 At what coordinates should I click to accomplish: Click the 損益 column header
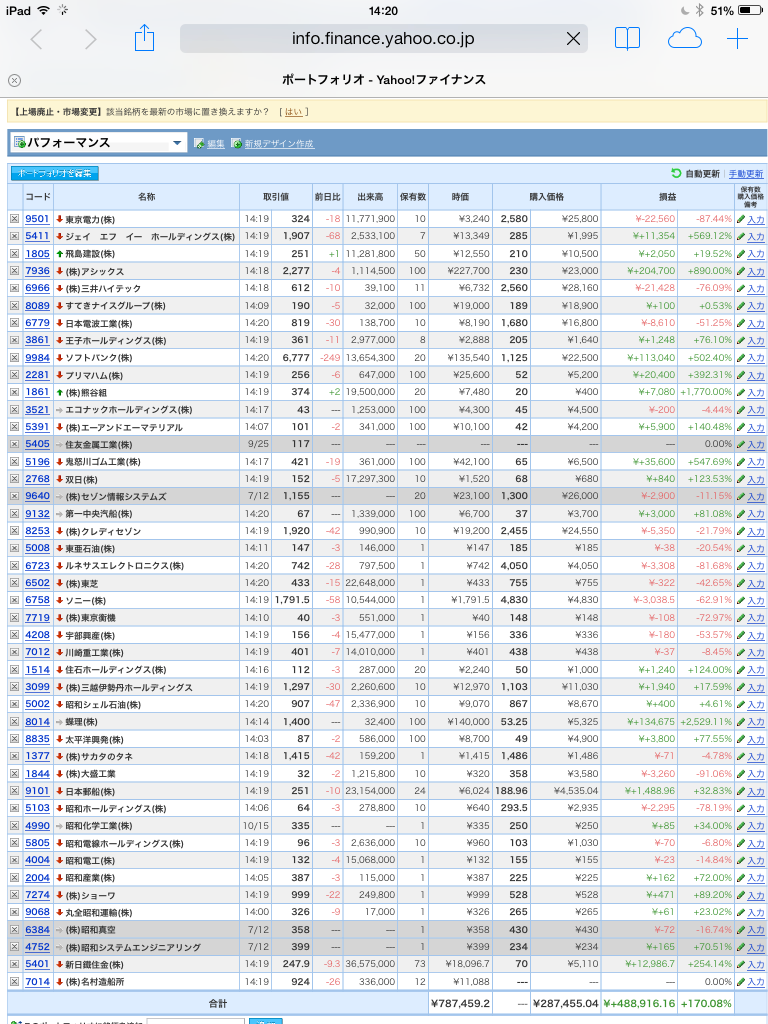point(667,197)
